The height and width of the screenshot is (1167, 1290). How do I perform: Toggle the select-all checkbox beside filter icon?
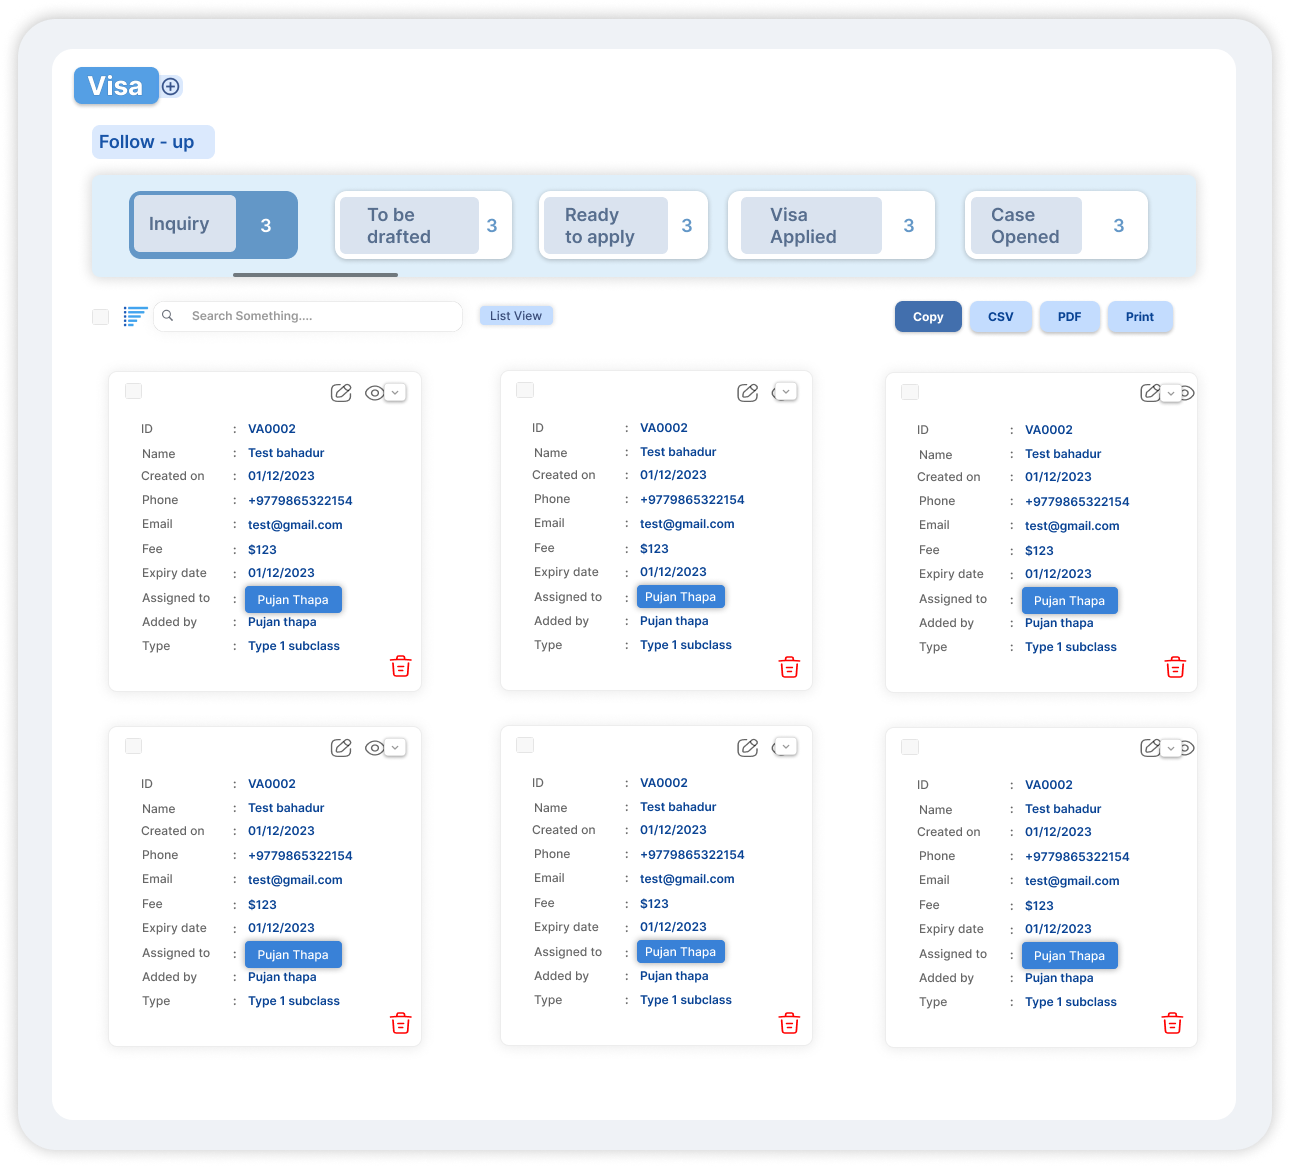click(x=100, y=317)
